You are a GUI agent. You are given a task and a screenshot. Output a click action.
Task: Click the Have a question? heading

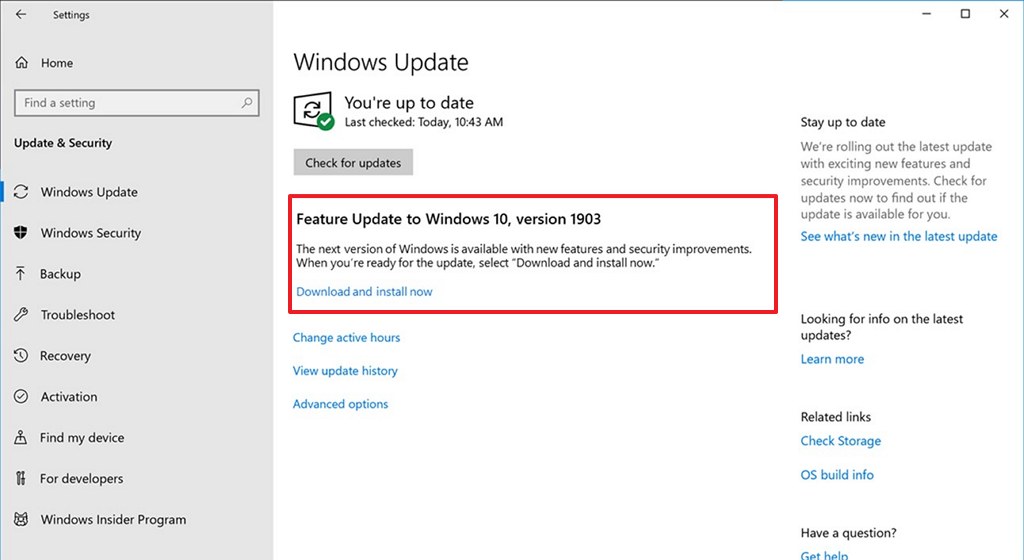(848, 533)
